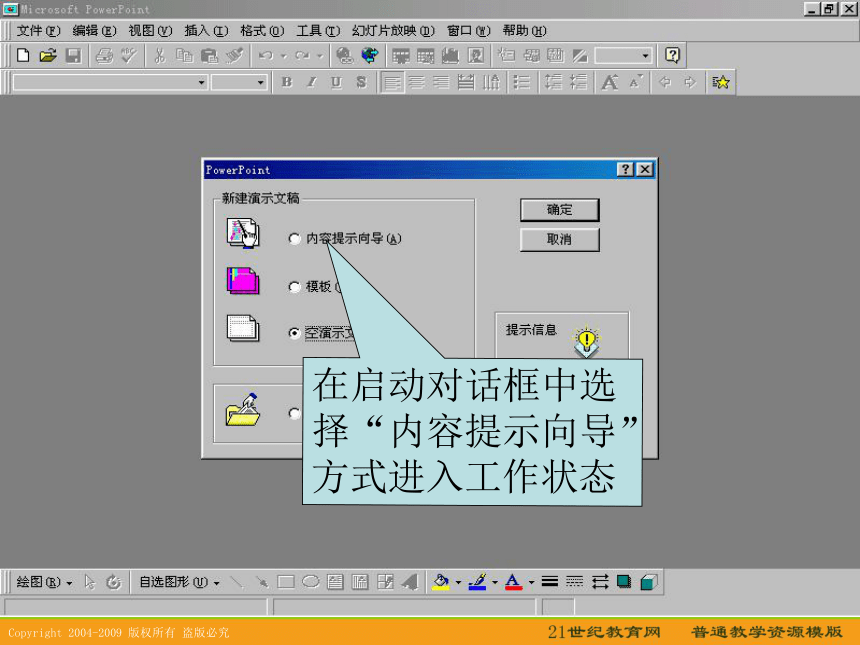
Task: Click the Insert Chart icon
Action: click(x=450, y=55)
